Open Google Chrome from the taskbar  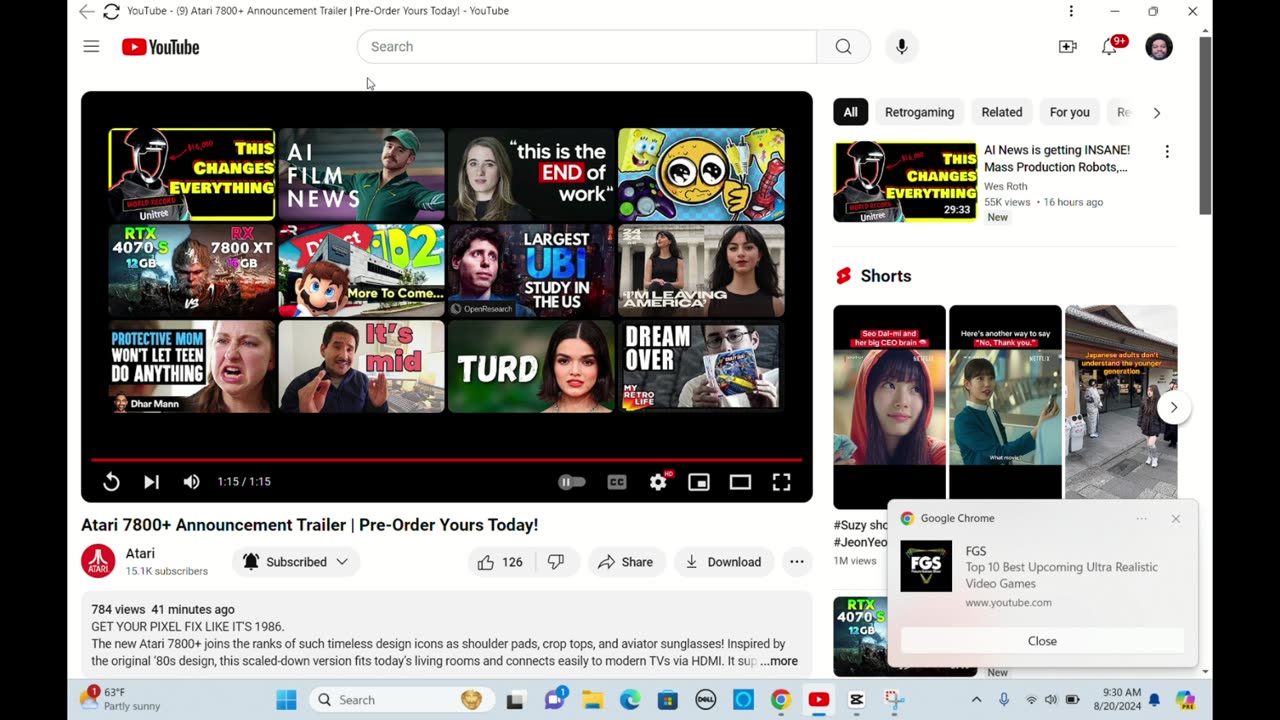[781, 700]
